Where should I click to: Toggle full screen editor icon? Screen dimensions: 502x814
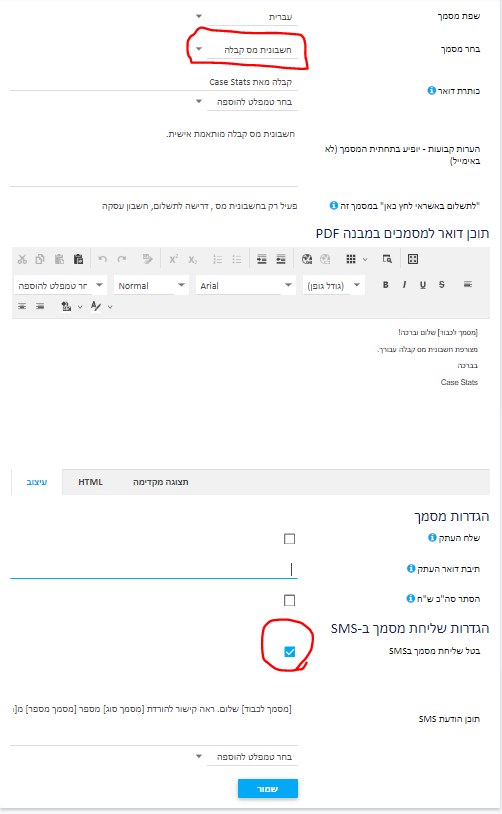(413, 259)
